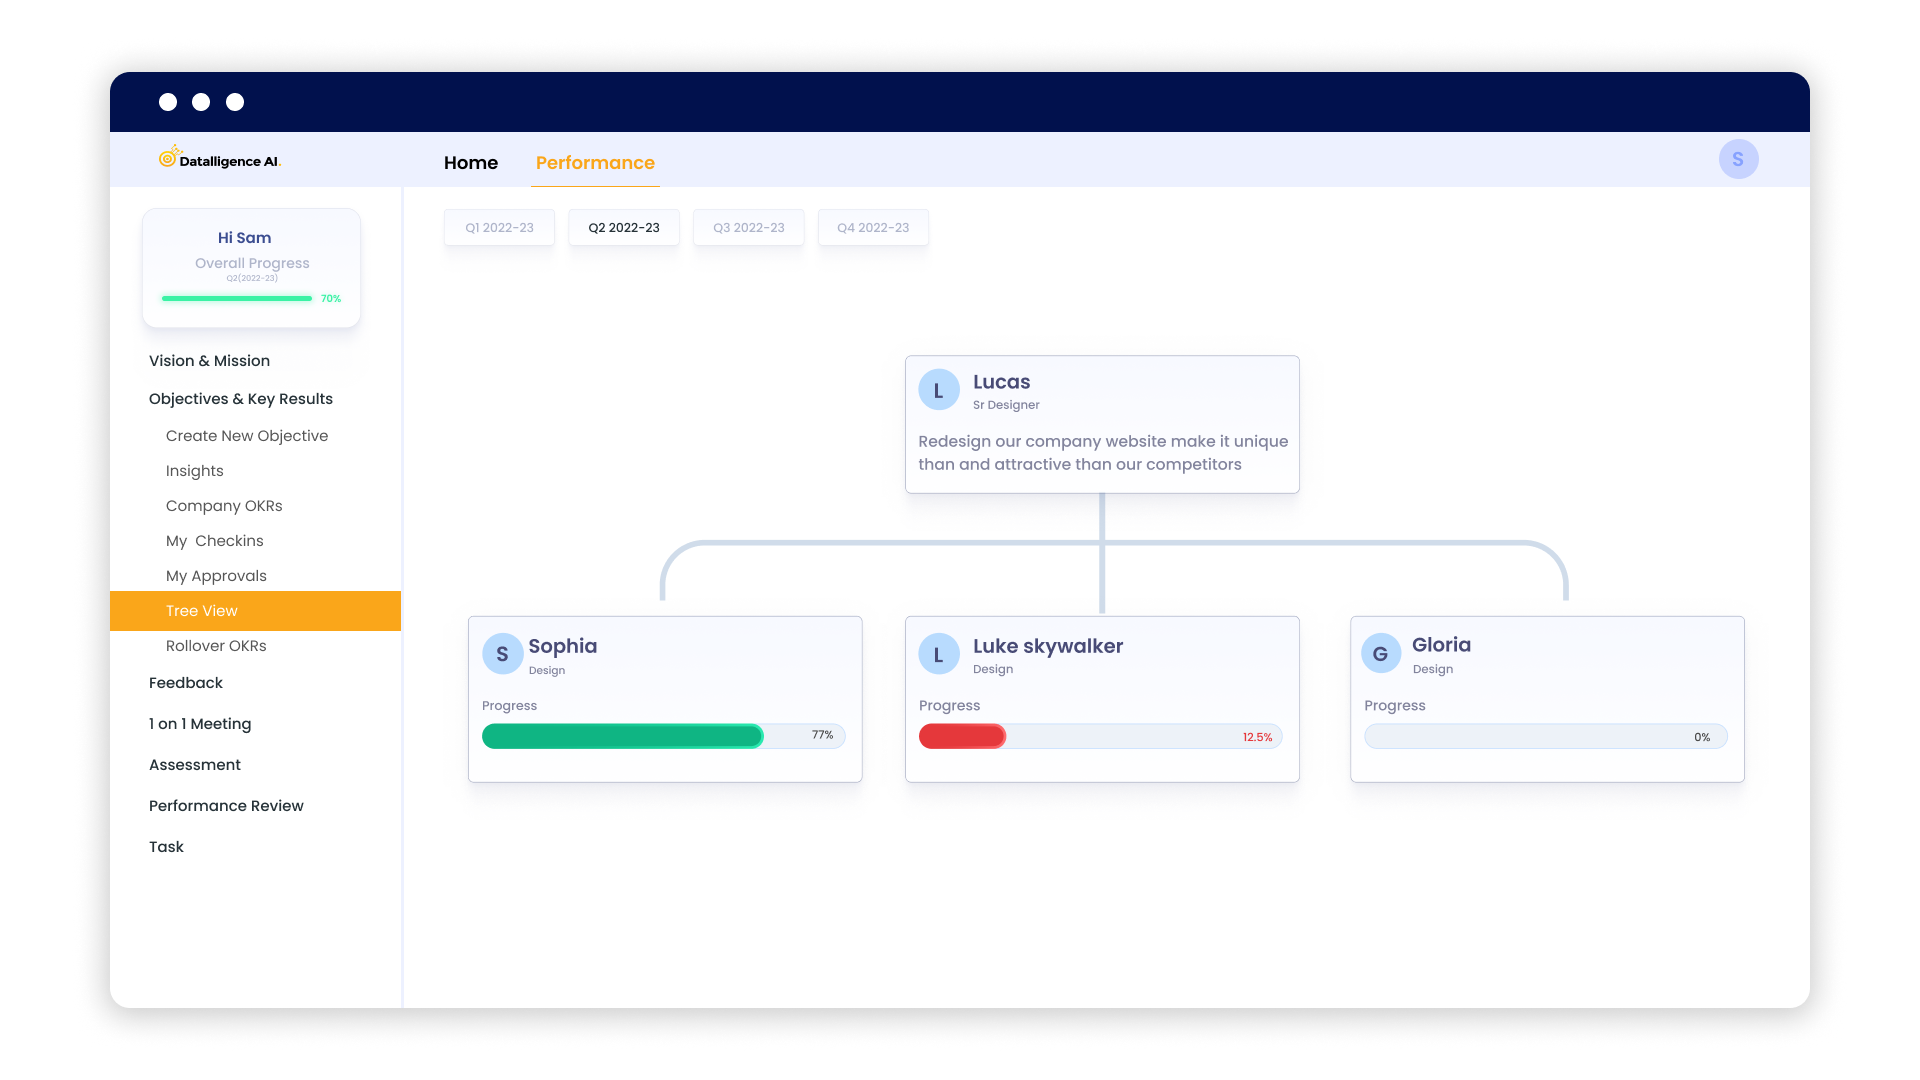This screenshot has width=1920, height=1080.
Task: Expand Objectives & Key Results section
Action: (x=240, y=398)
